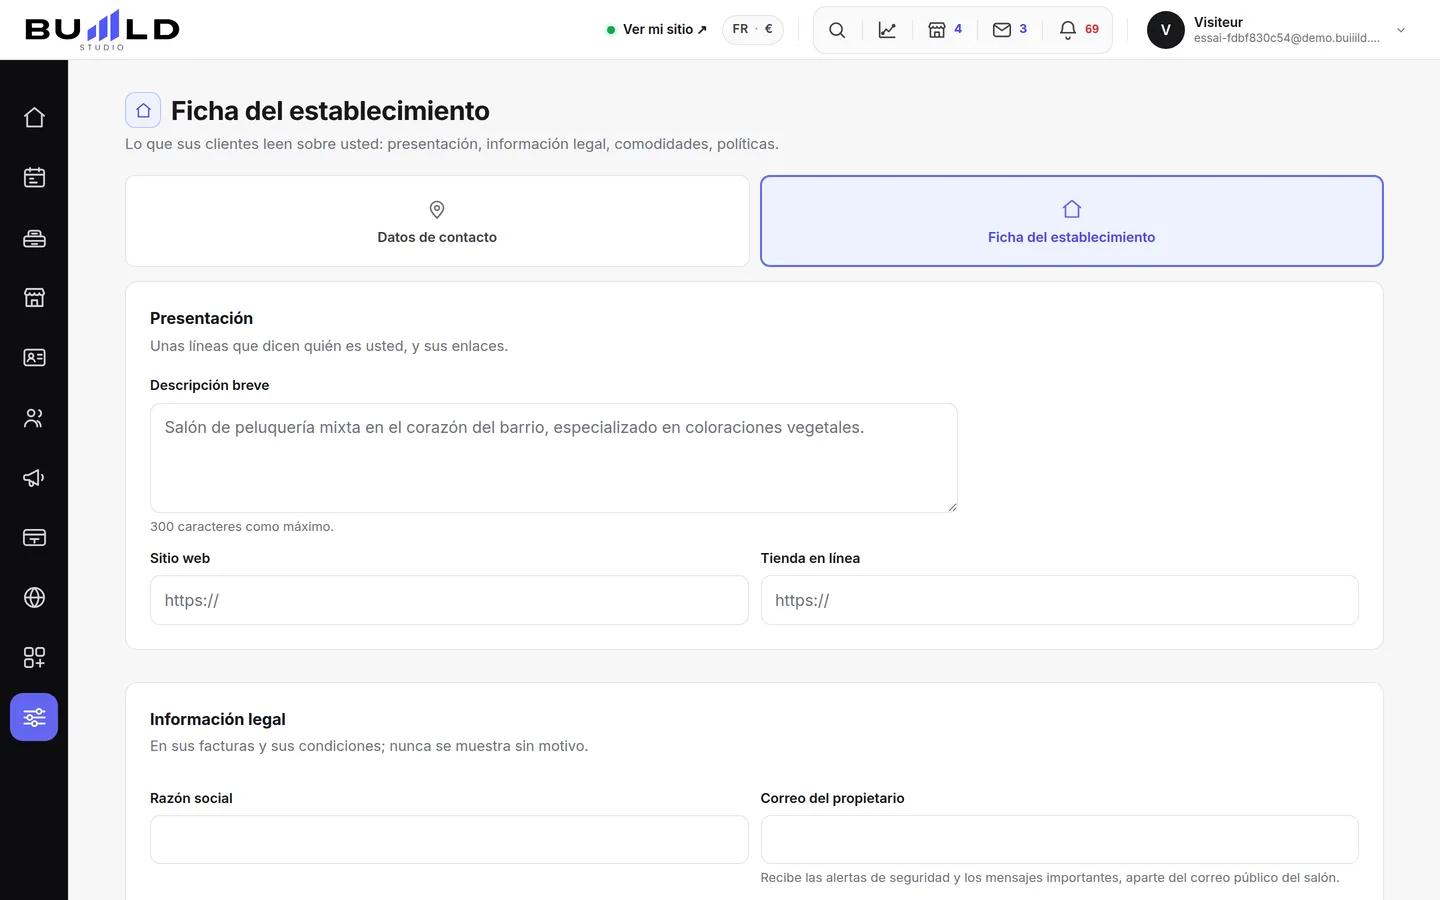Click the V user avatar
1440x900 pixels.
point(1165,30)
